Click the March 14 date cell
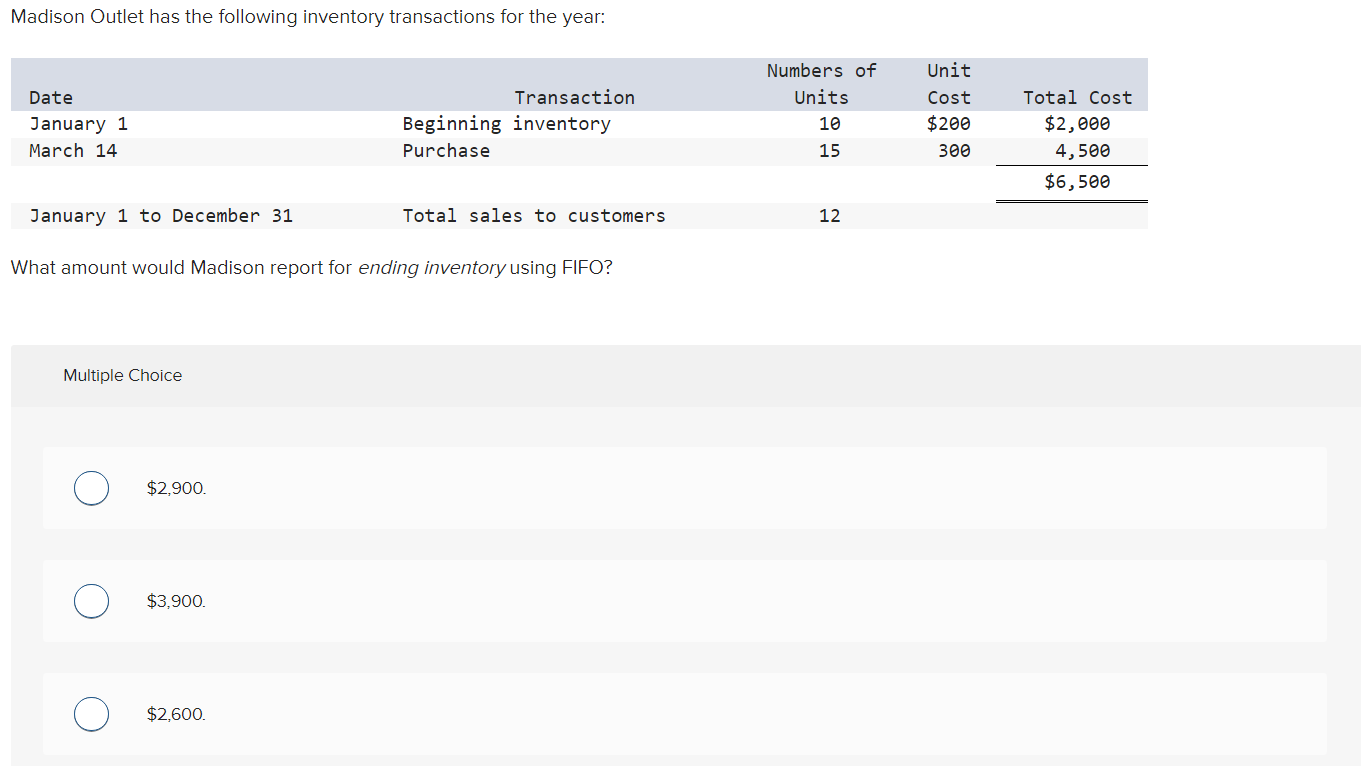This screenshot has height=766, width=1361. (73, 151)
